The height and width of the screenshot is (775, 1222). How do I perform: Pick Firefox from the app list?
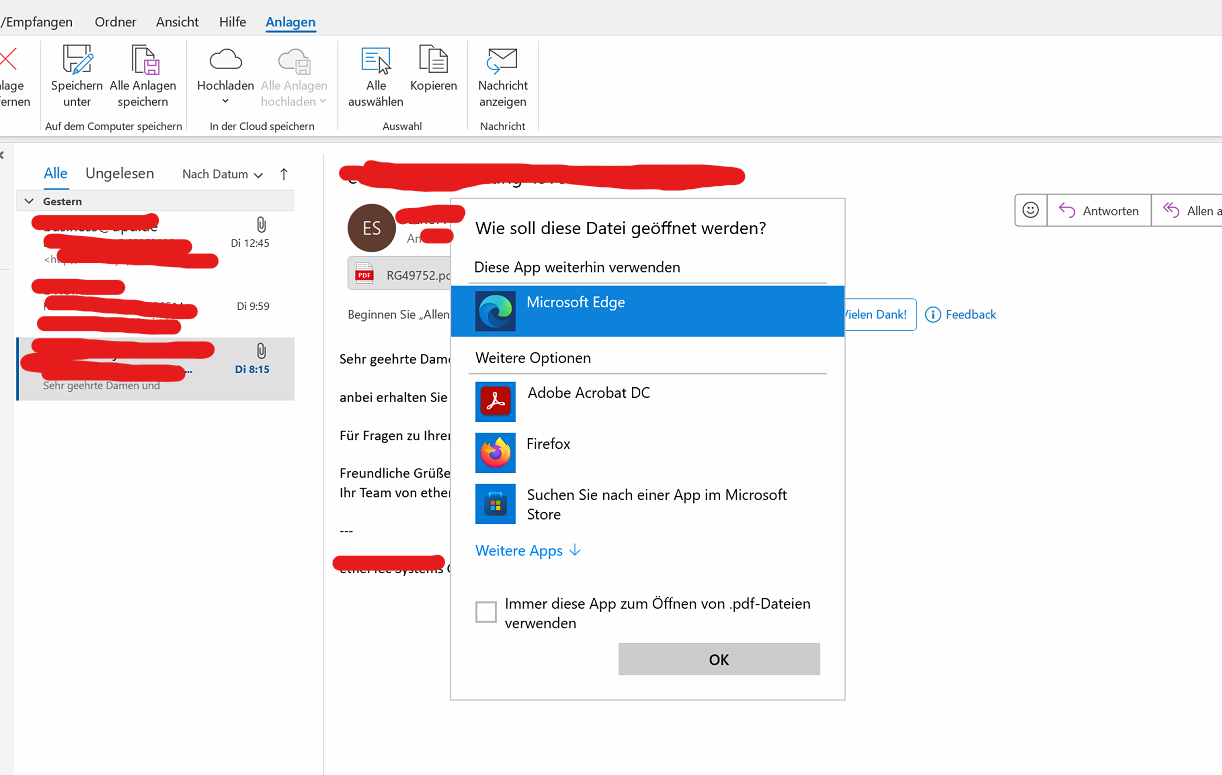pyautogui.click(x=648, y=453)
